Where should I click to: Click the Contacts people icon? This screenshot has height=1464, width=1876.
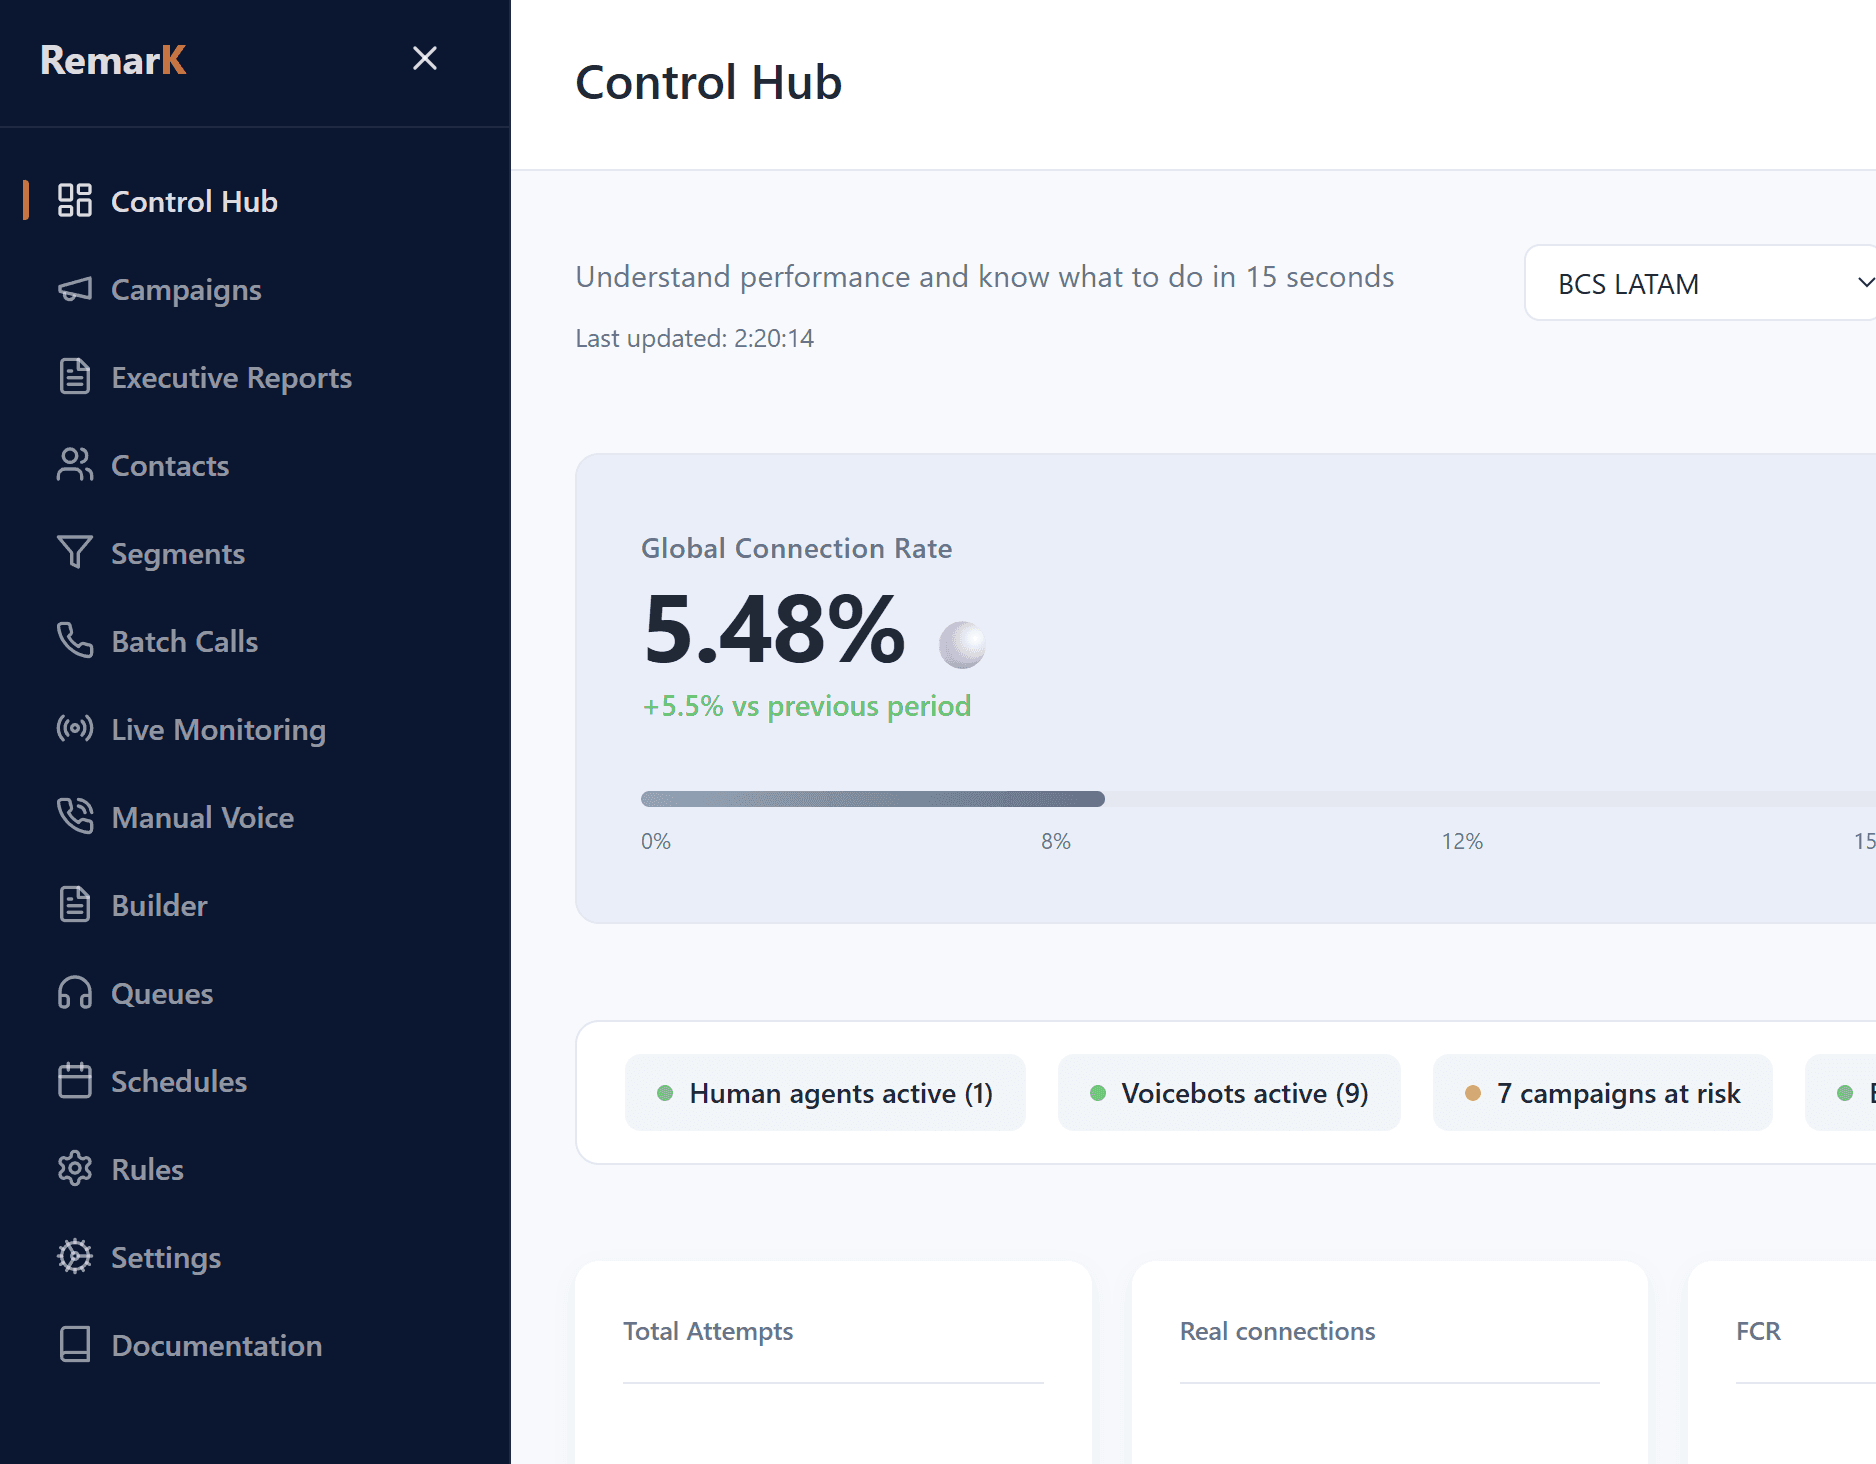75,465
